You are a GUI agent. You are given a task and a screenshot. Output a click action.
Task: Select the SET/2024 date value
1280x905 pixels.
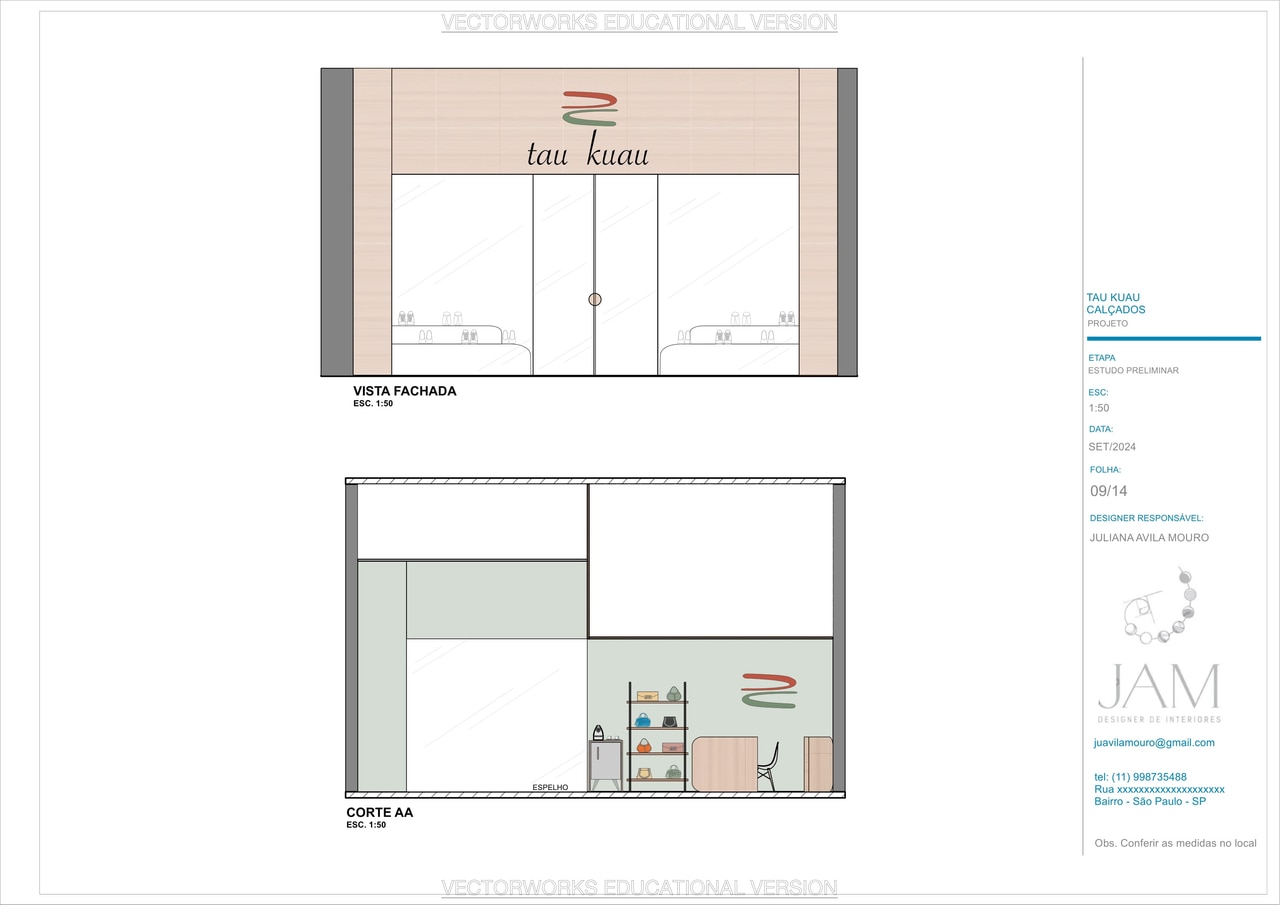(x=1112, y=447)
